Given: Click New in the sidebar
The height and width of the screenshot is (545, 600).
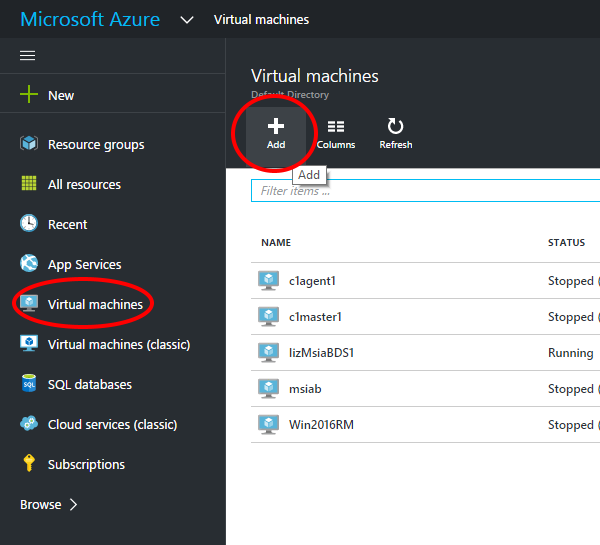Looking at the screenshot, I should (60, 95).
